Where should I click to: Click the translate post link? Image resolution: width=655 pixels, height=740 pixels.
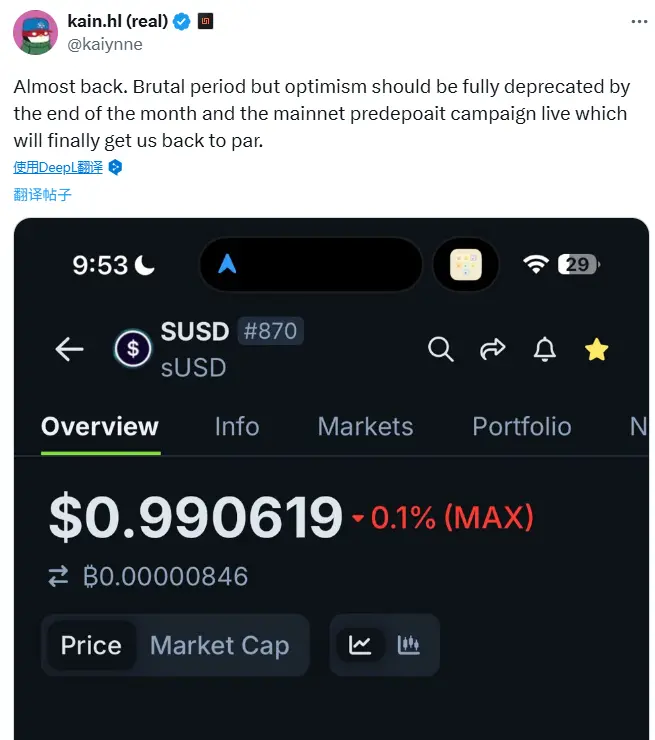point(42,194)
